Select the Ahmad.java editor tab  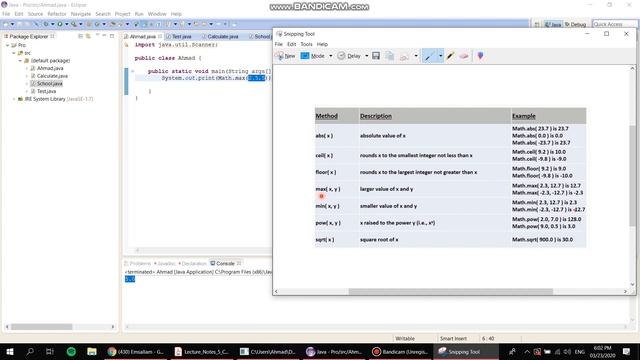click(143, 36)
